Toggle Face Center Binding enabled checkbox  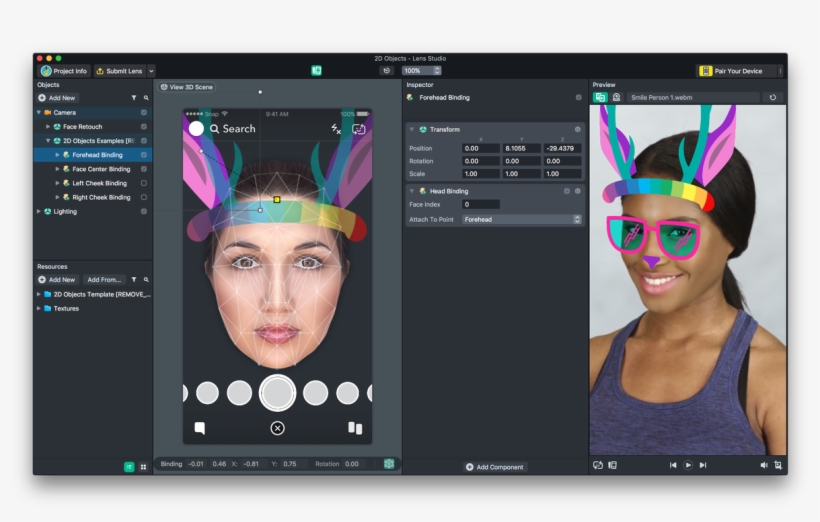144,169
